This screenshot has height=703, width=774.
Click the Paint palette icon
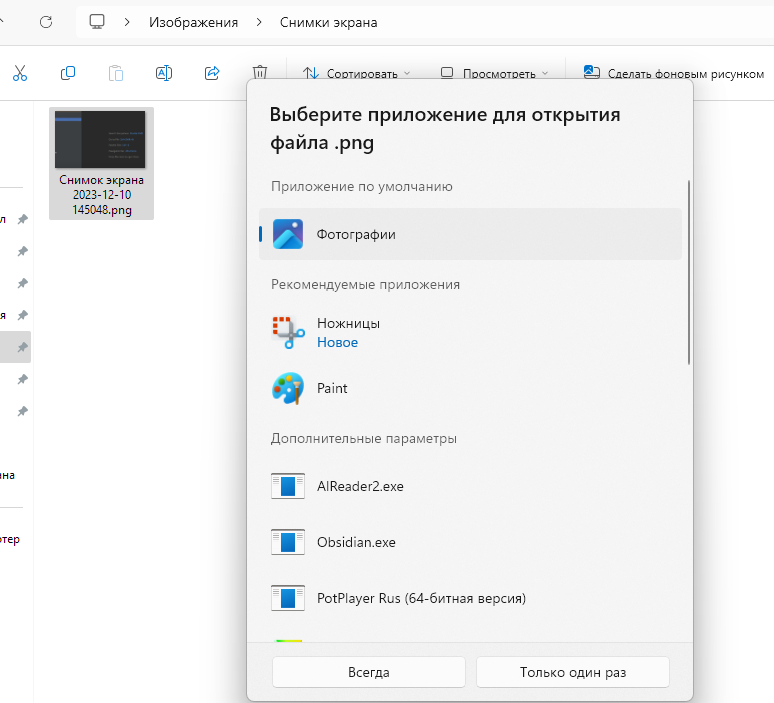pyautogui.click(x=288, y=389)
